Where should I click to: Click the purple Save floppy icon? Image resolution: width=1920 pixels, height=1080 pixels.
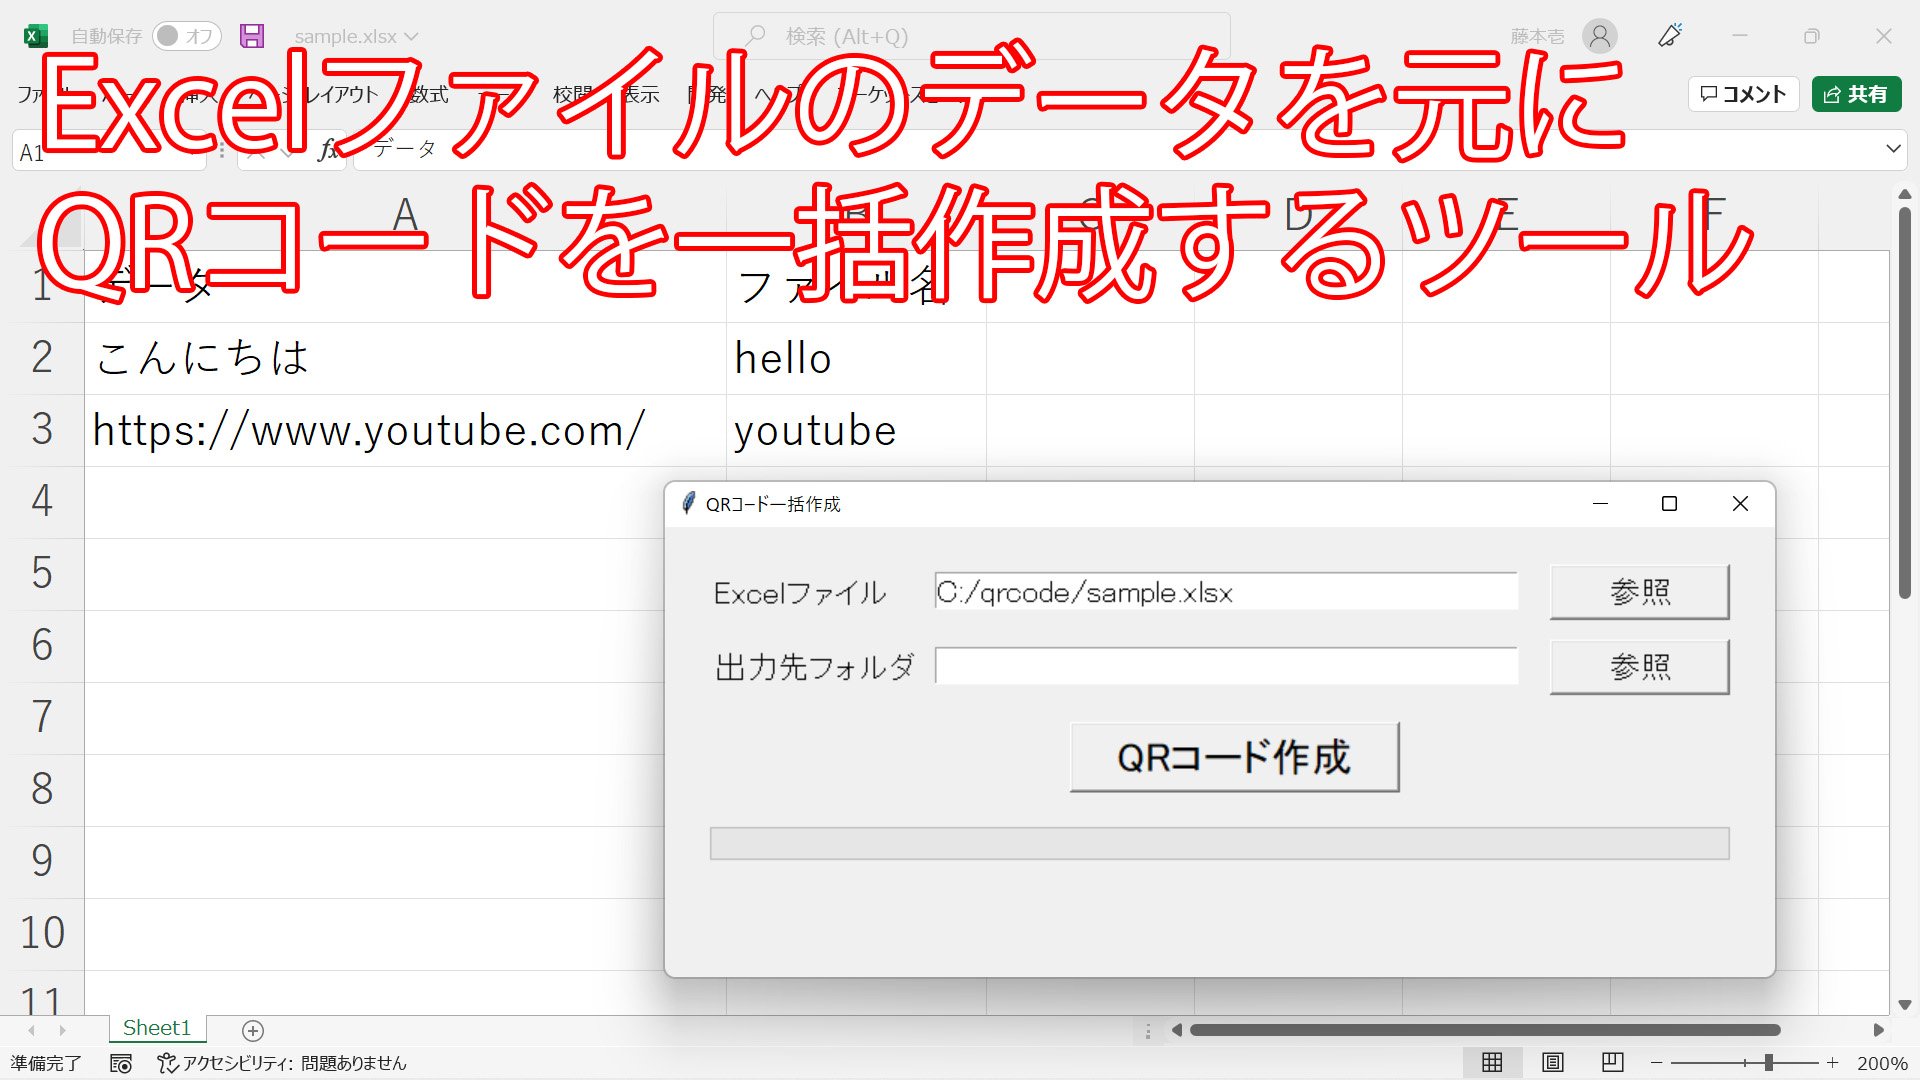[252, 36]
